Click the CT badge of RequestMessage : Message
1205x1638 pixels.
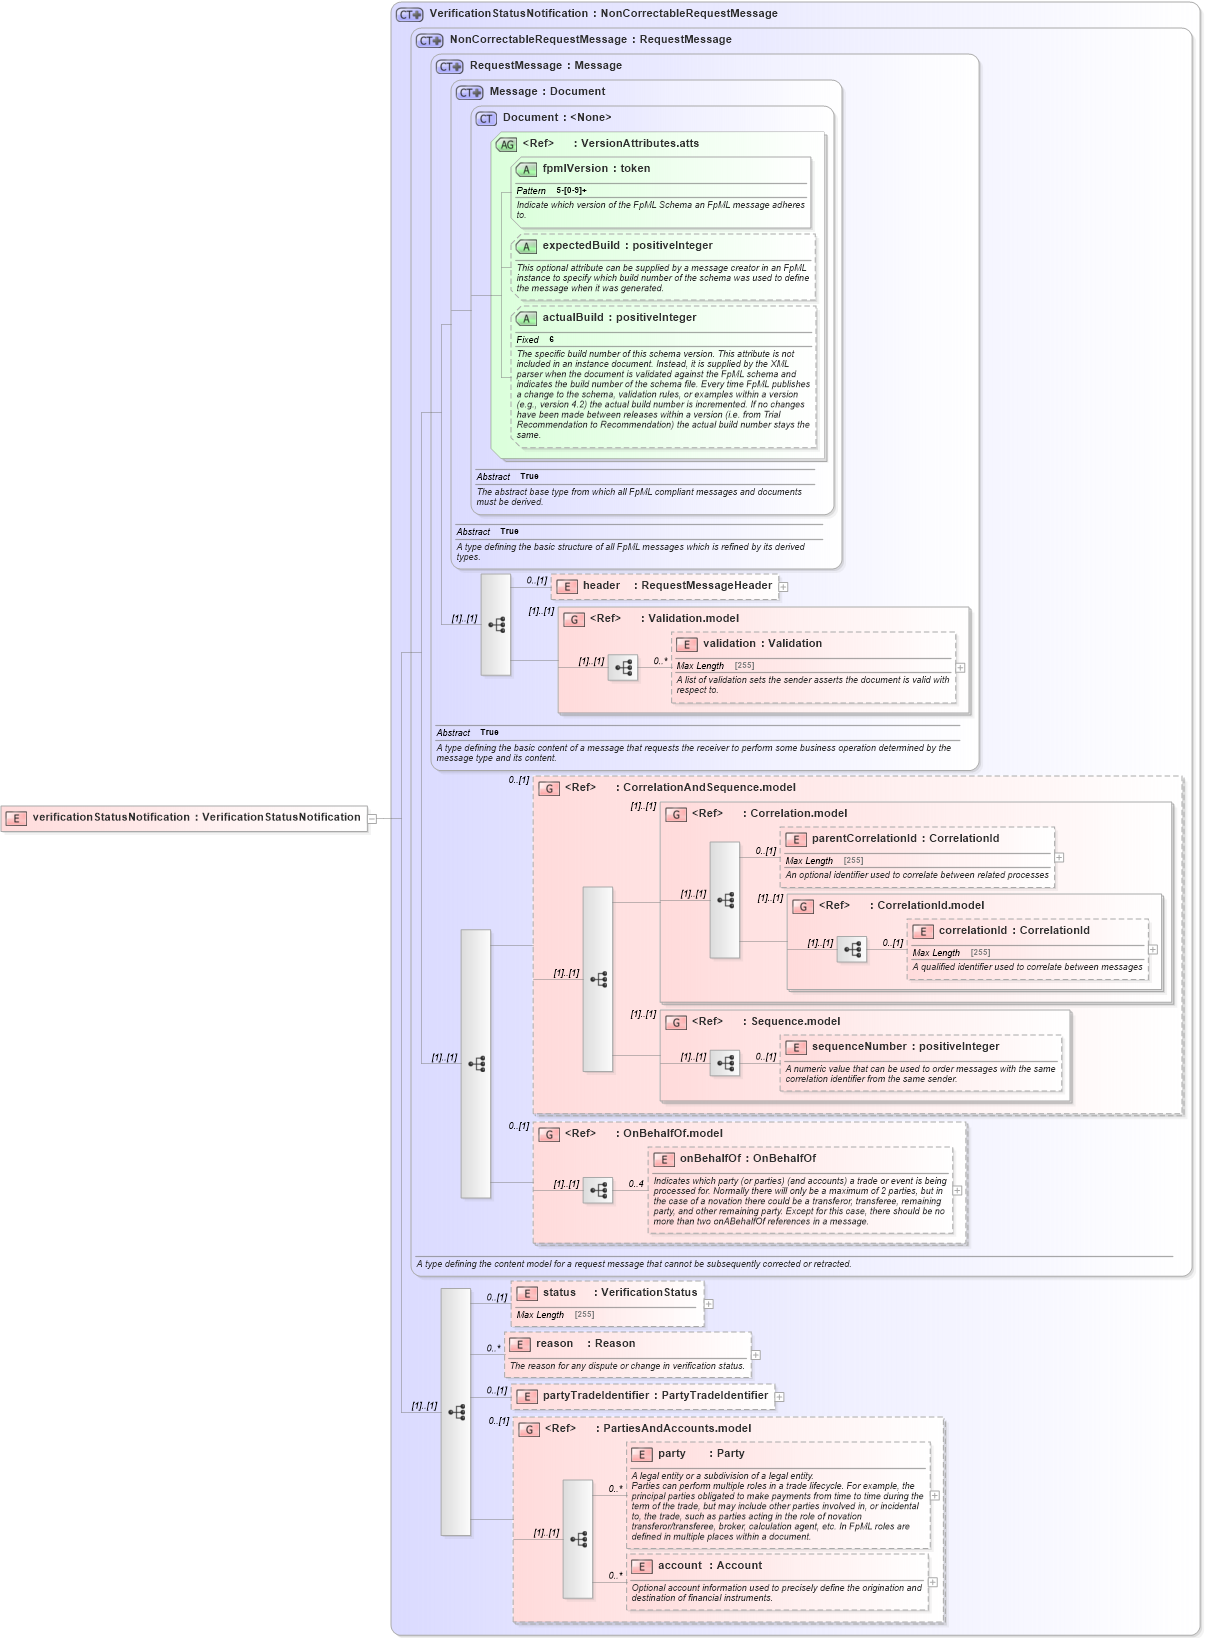coord(450,66)
